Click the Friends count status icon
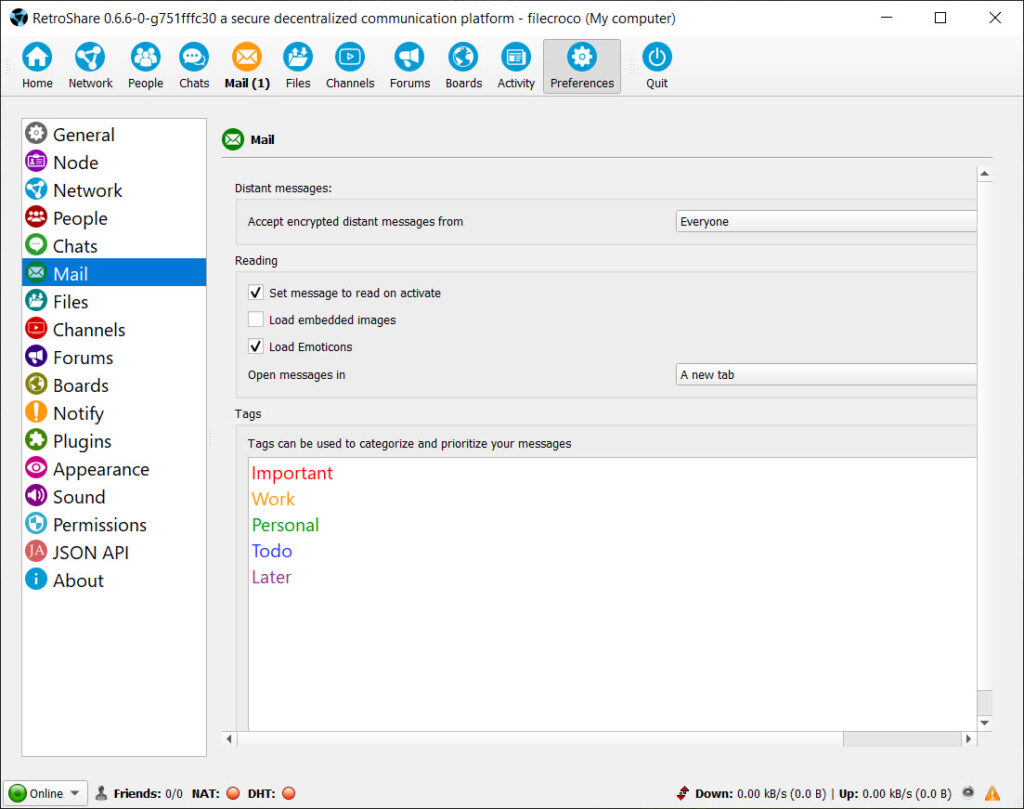The height and width of the screenshot is (809, 1024). pyautogui.click(x=101, y=793)
